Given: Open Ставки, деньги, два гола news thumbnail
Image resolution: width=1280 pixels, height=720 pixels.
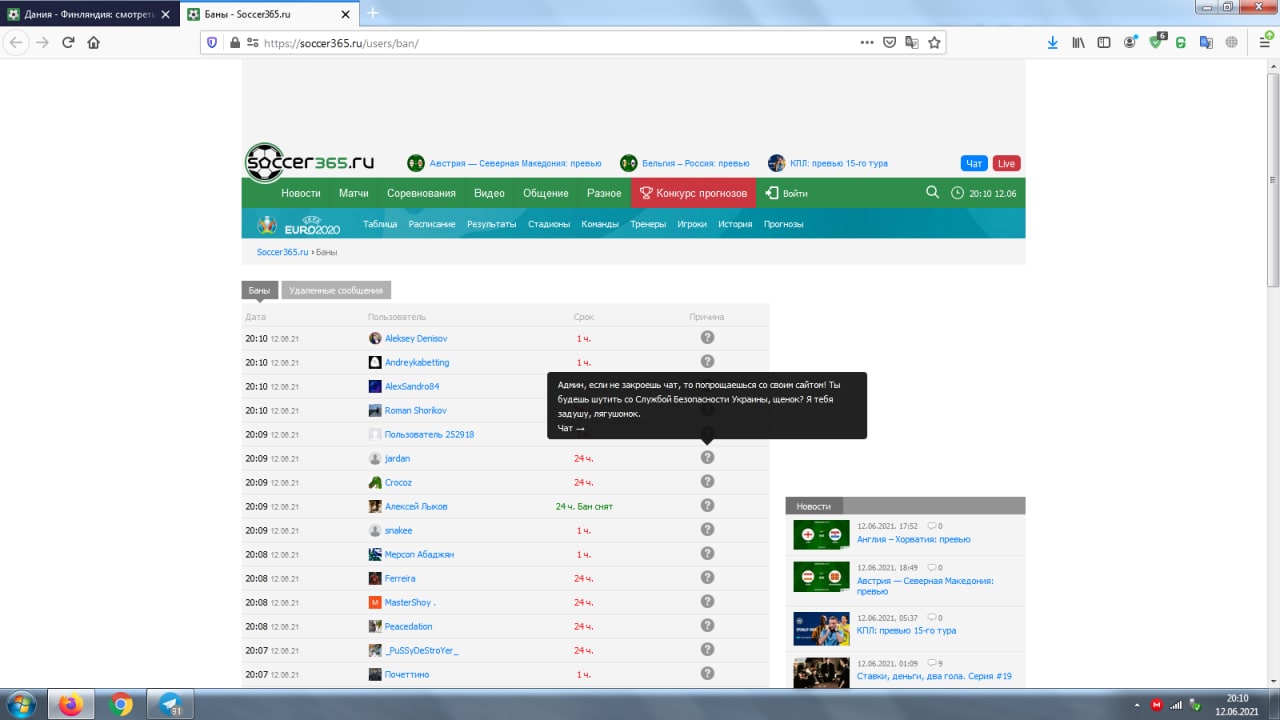Looking at the screenshot, I should (821, 672).
